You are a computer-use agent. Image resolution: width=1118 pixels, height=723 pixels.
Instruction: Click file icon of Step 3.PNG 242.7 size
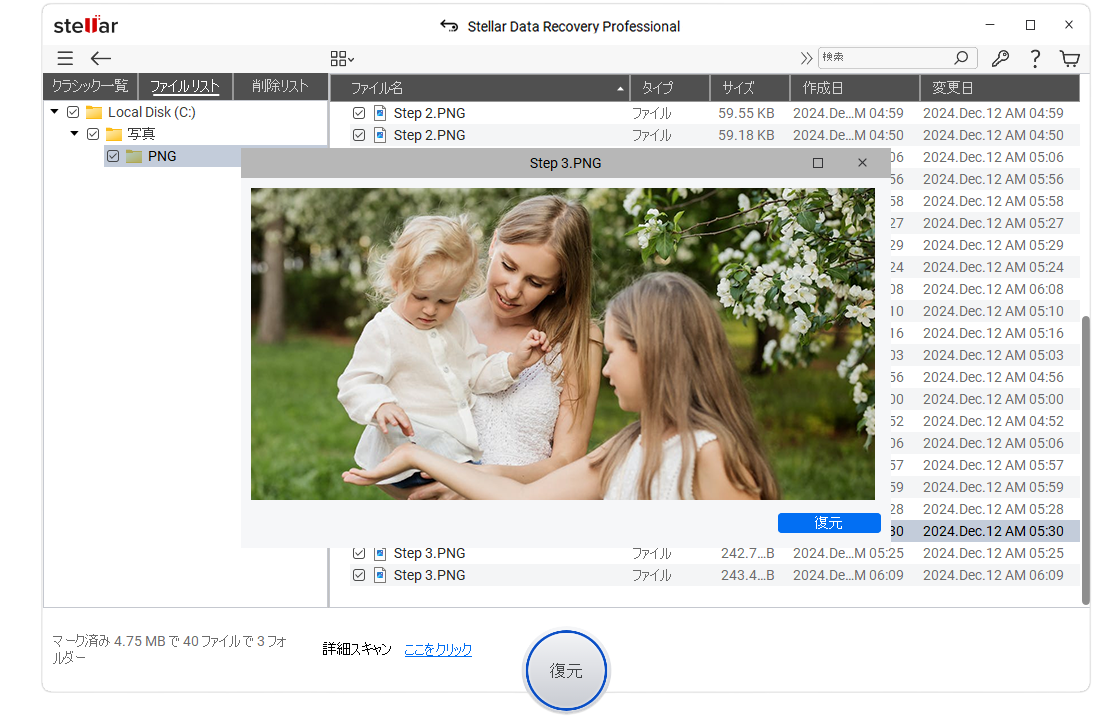click(381, 553)
